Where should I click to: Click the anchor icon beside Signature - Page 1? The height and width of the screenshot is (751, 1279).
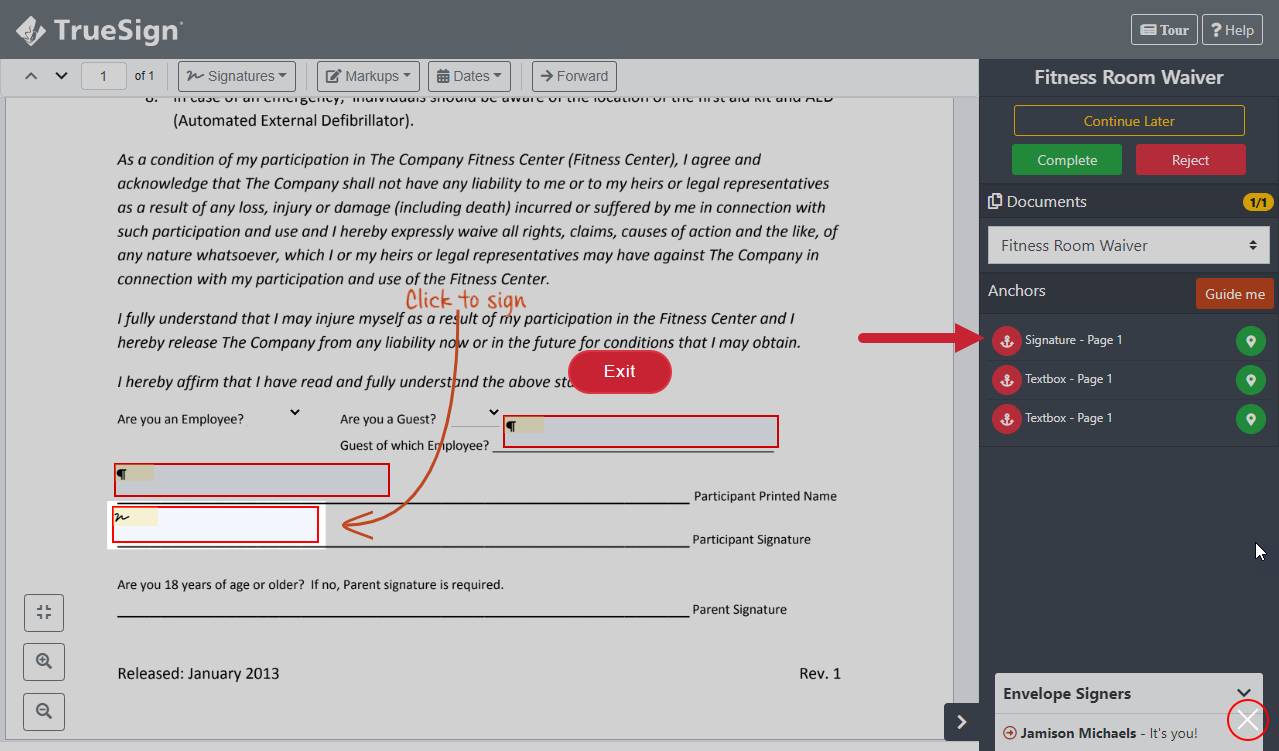pyautogui.click(x=1006, y=340)
